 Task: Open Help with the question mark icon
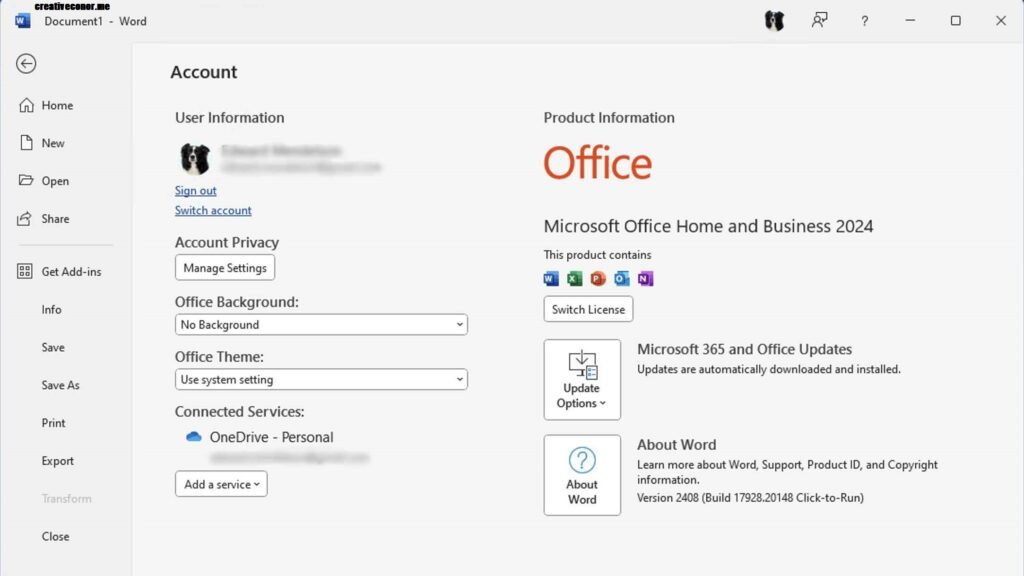(865, 21)
